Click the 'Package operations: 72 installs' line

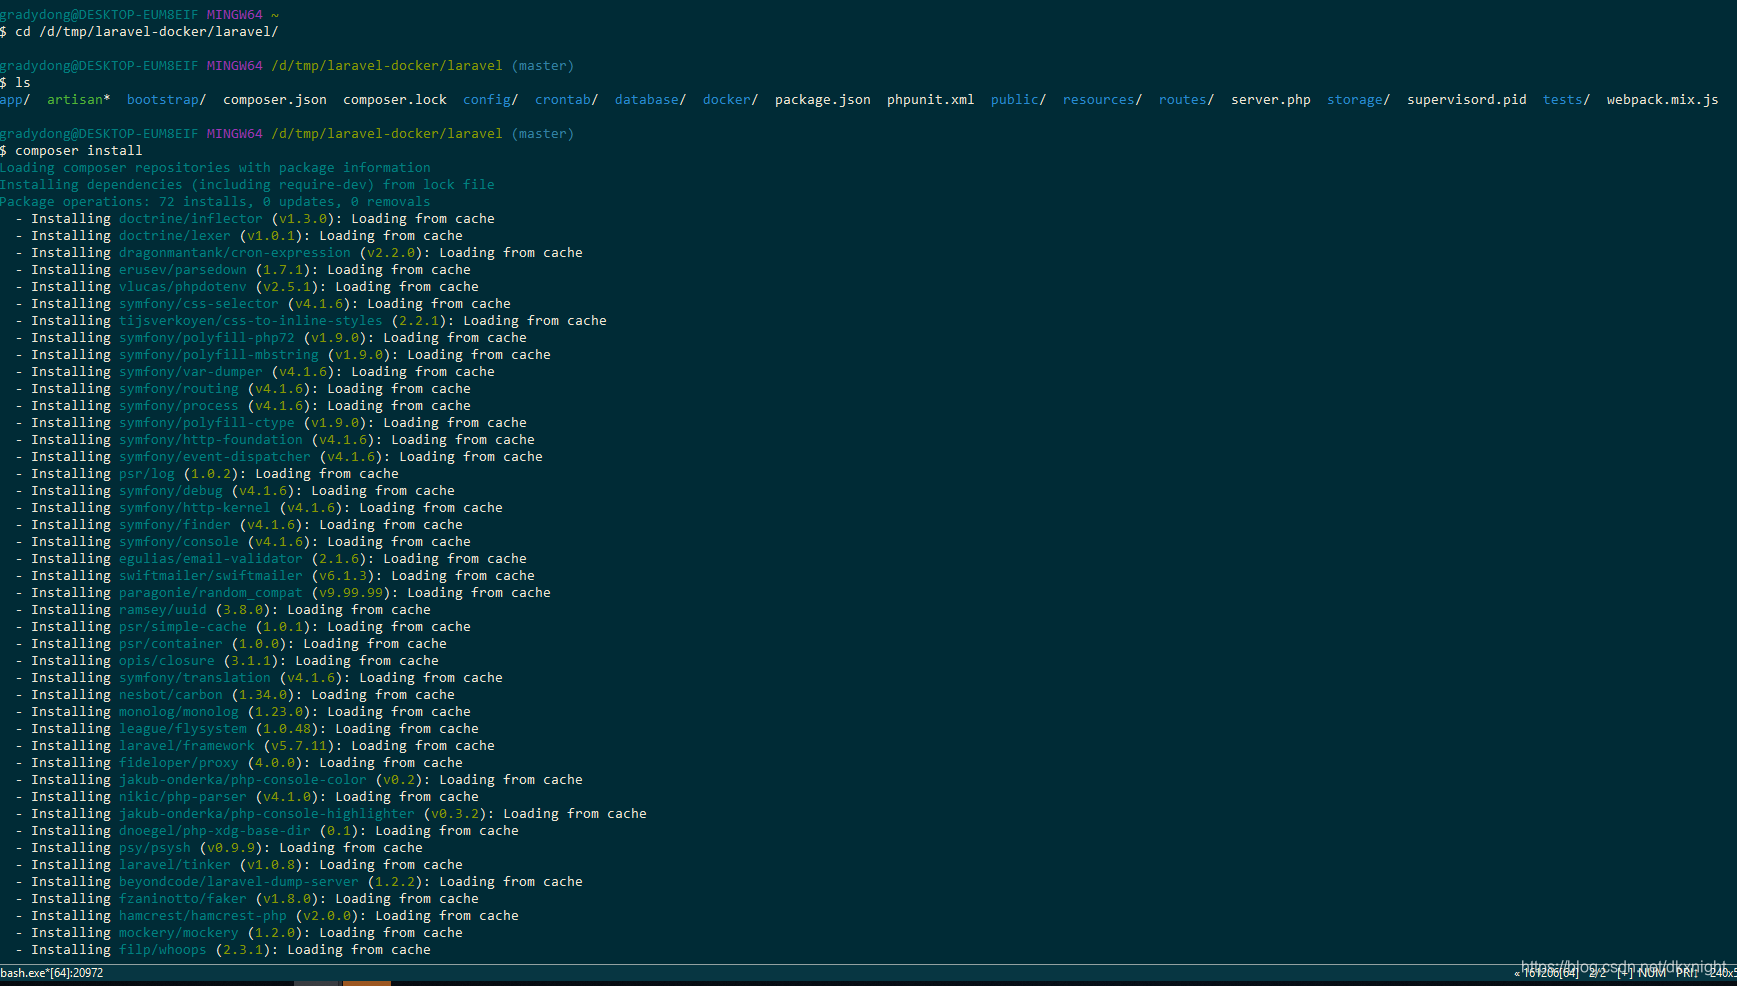tap(215, 202)
